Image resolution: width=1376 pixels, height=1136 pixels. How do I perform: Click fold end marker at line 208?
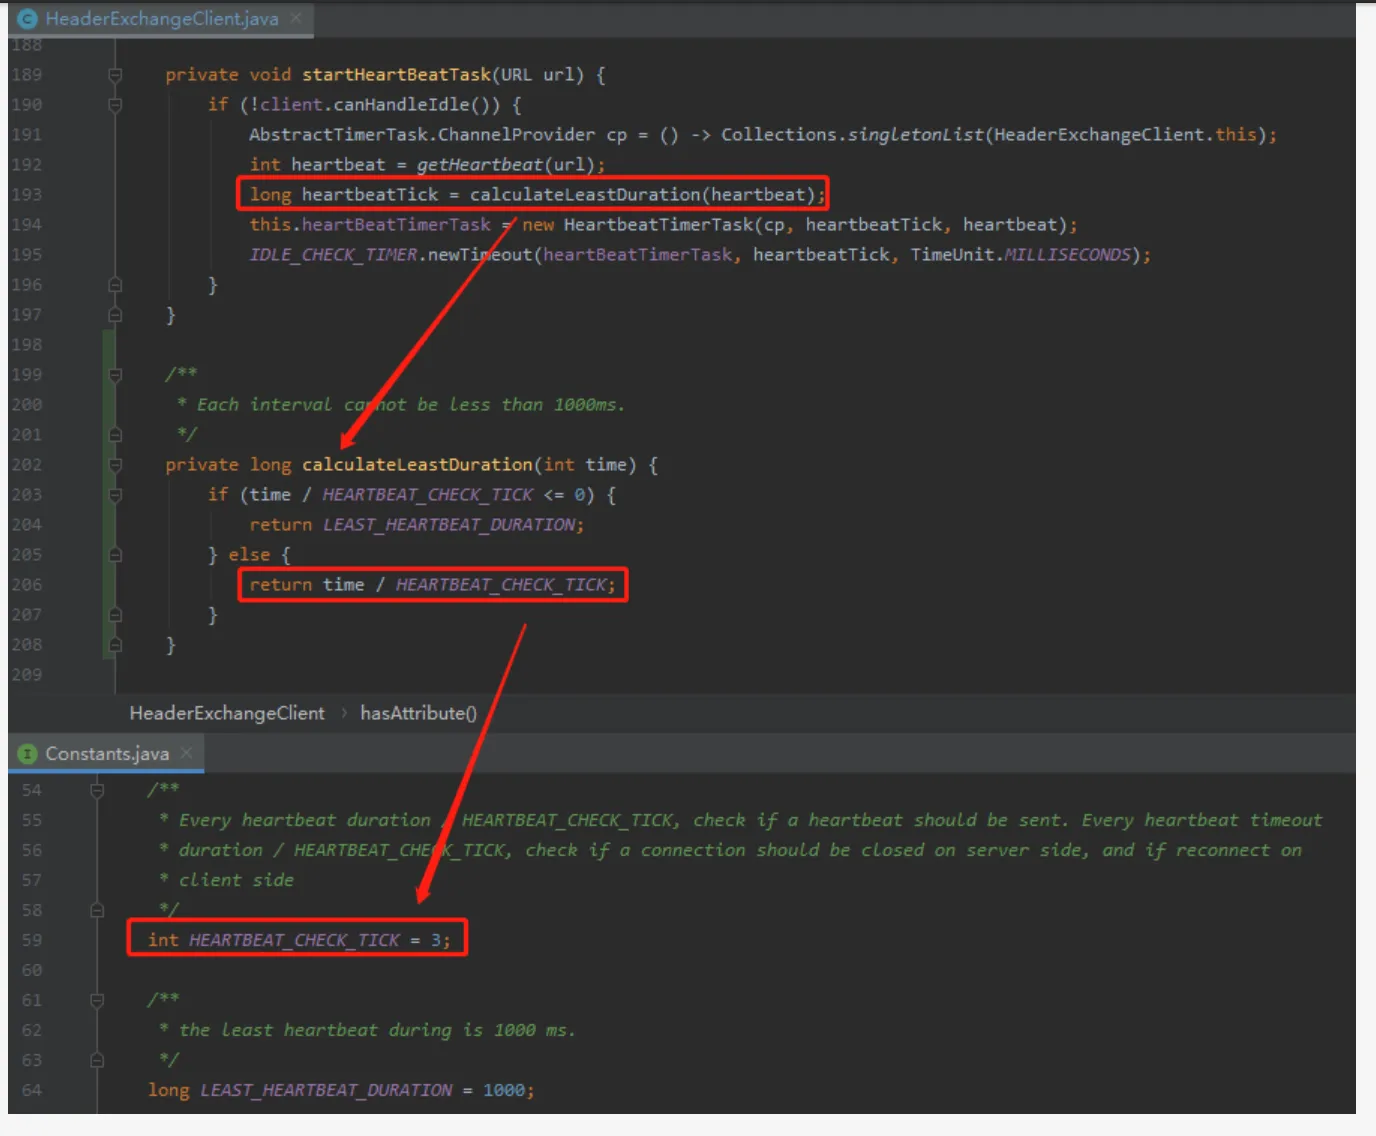coord(115,645)
